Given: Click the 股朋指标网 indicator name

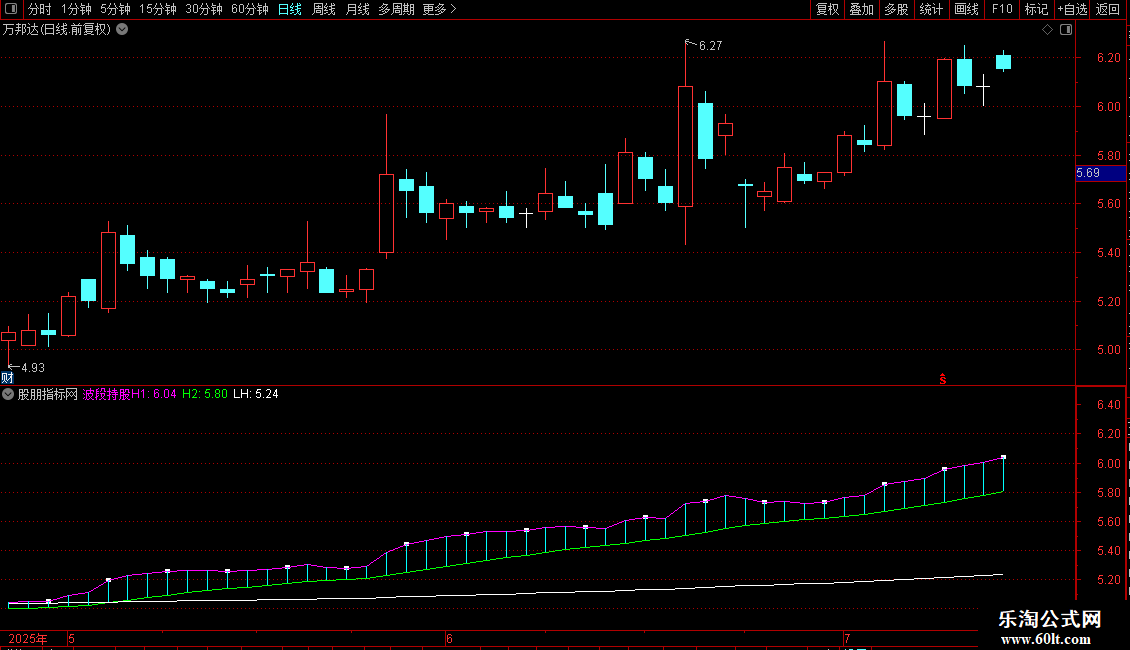Looking at the screenshot, I should tap(48, 394).
